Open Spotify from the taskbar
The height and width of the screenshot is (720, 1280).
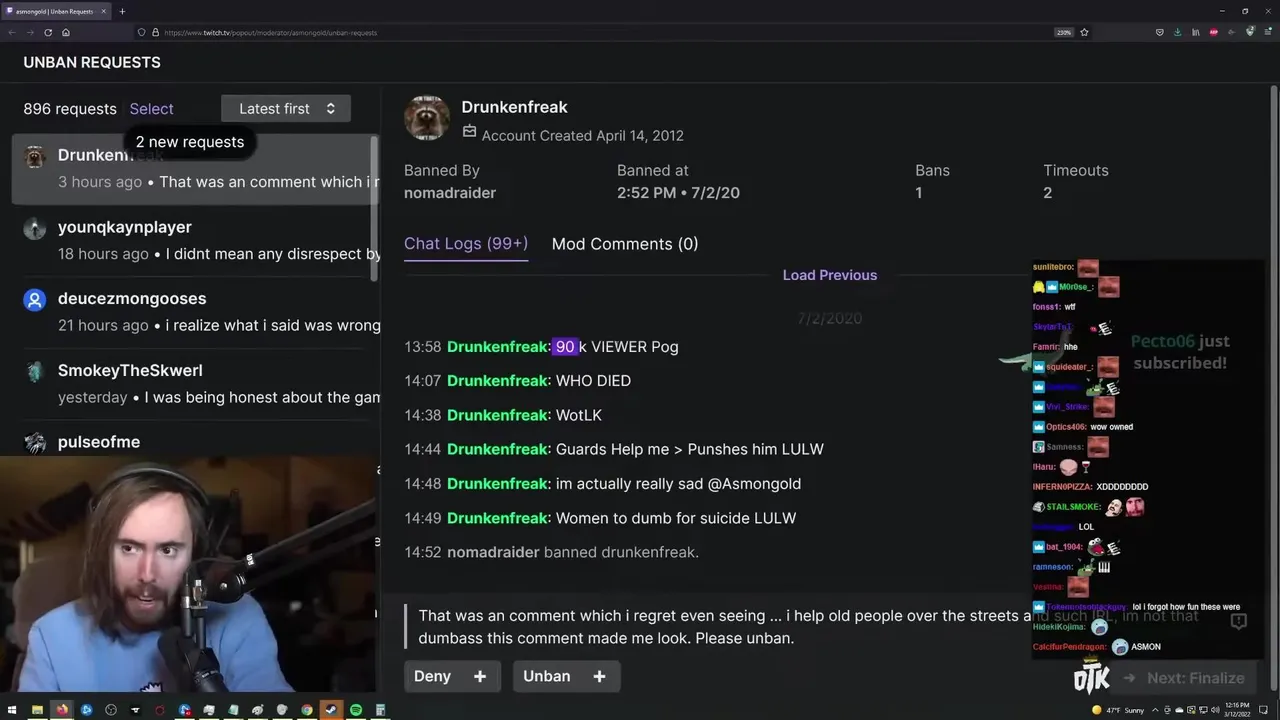point(355,710)
